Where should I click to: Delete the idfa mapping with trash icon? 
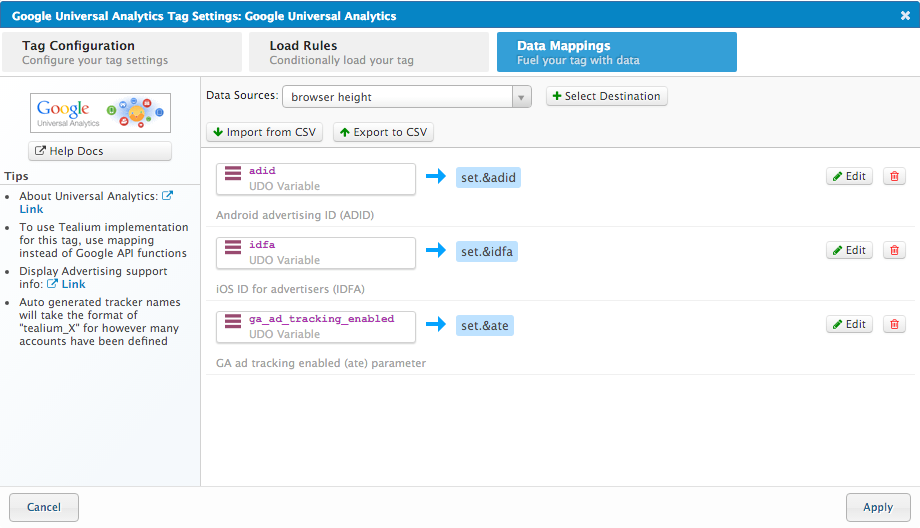click(x=894, y=250)
